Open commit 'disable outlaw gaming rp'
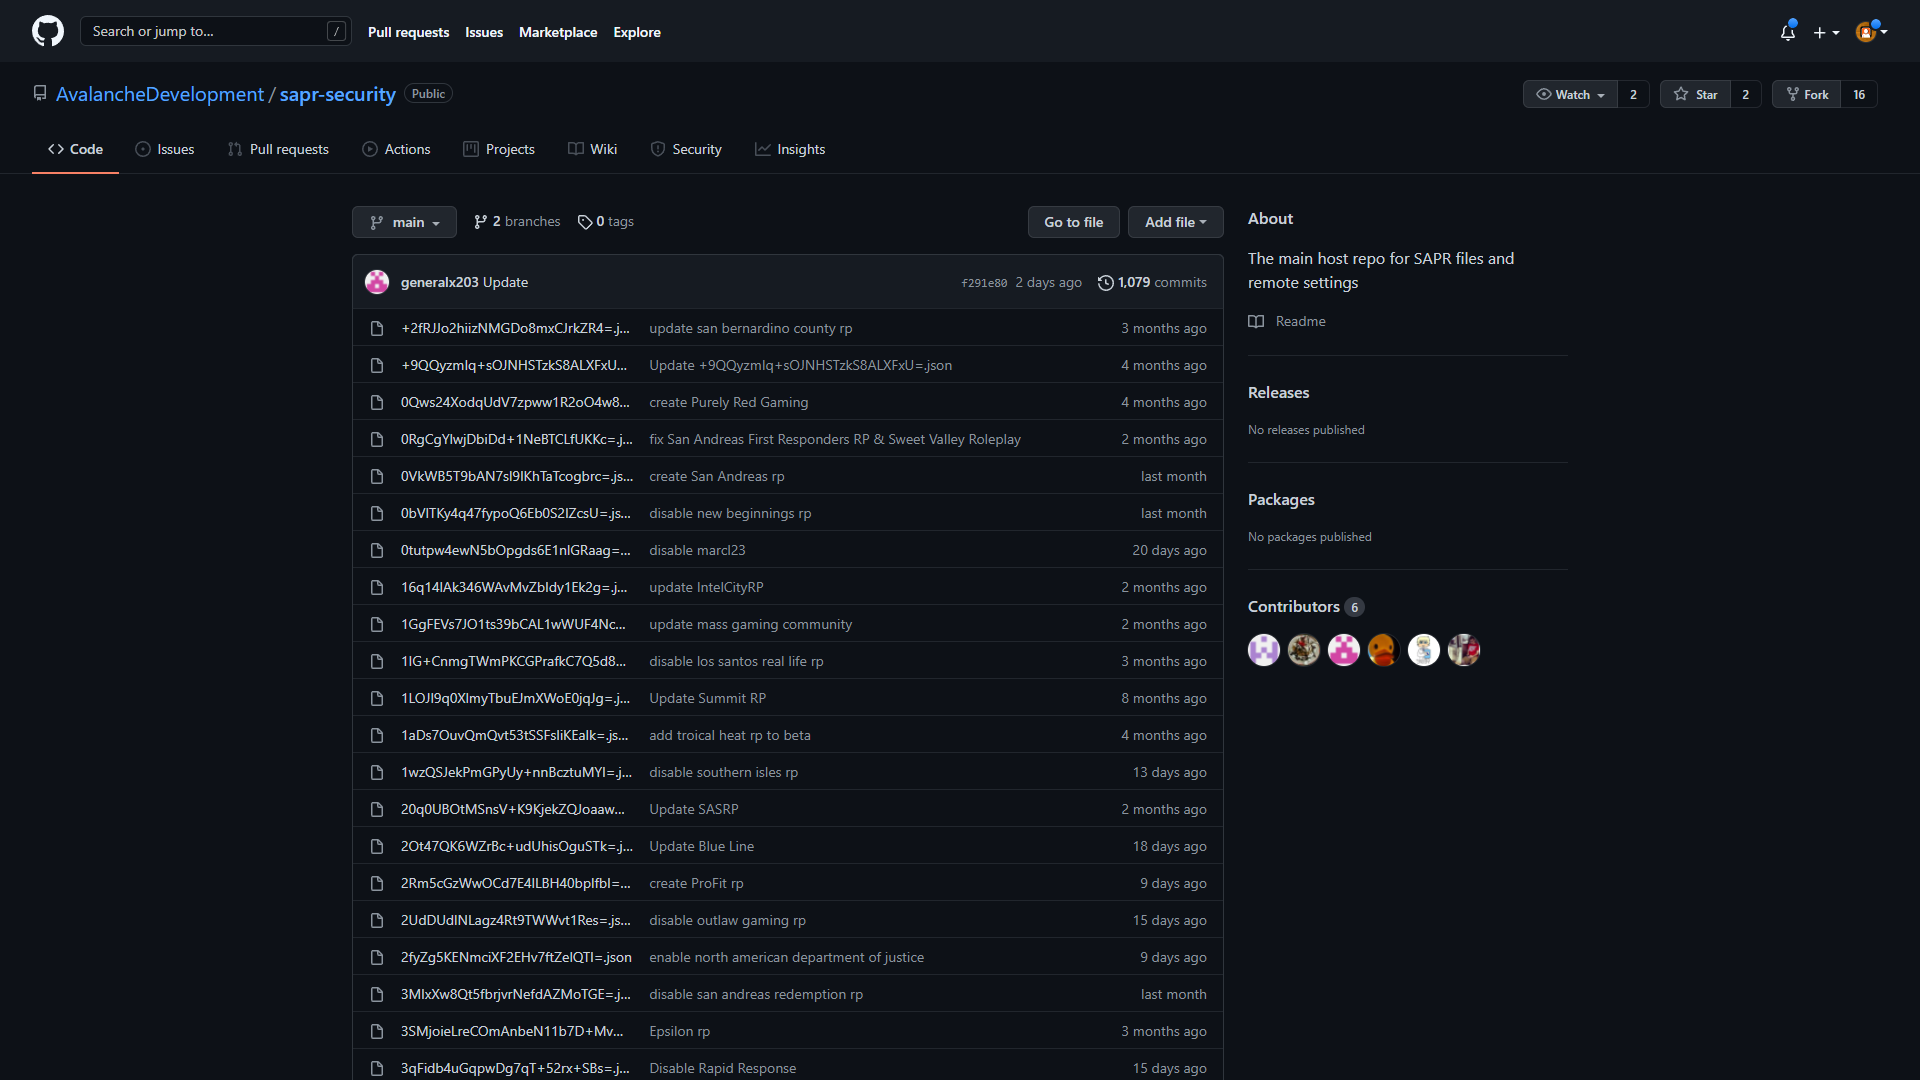This screenshot has width=1920, height=1080. click(727, 920)
